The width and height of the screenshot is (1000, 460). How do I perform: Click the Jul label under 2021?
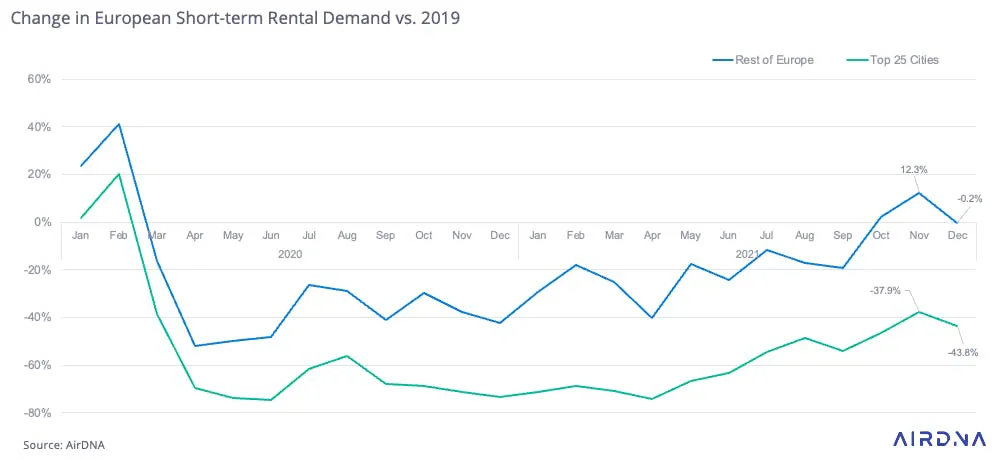point(767,235)
